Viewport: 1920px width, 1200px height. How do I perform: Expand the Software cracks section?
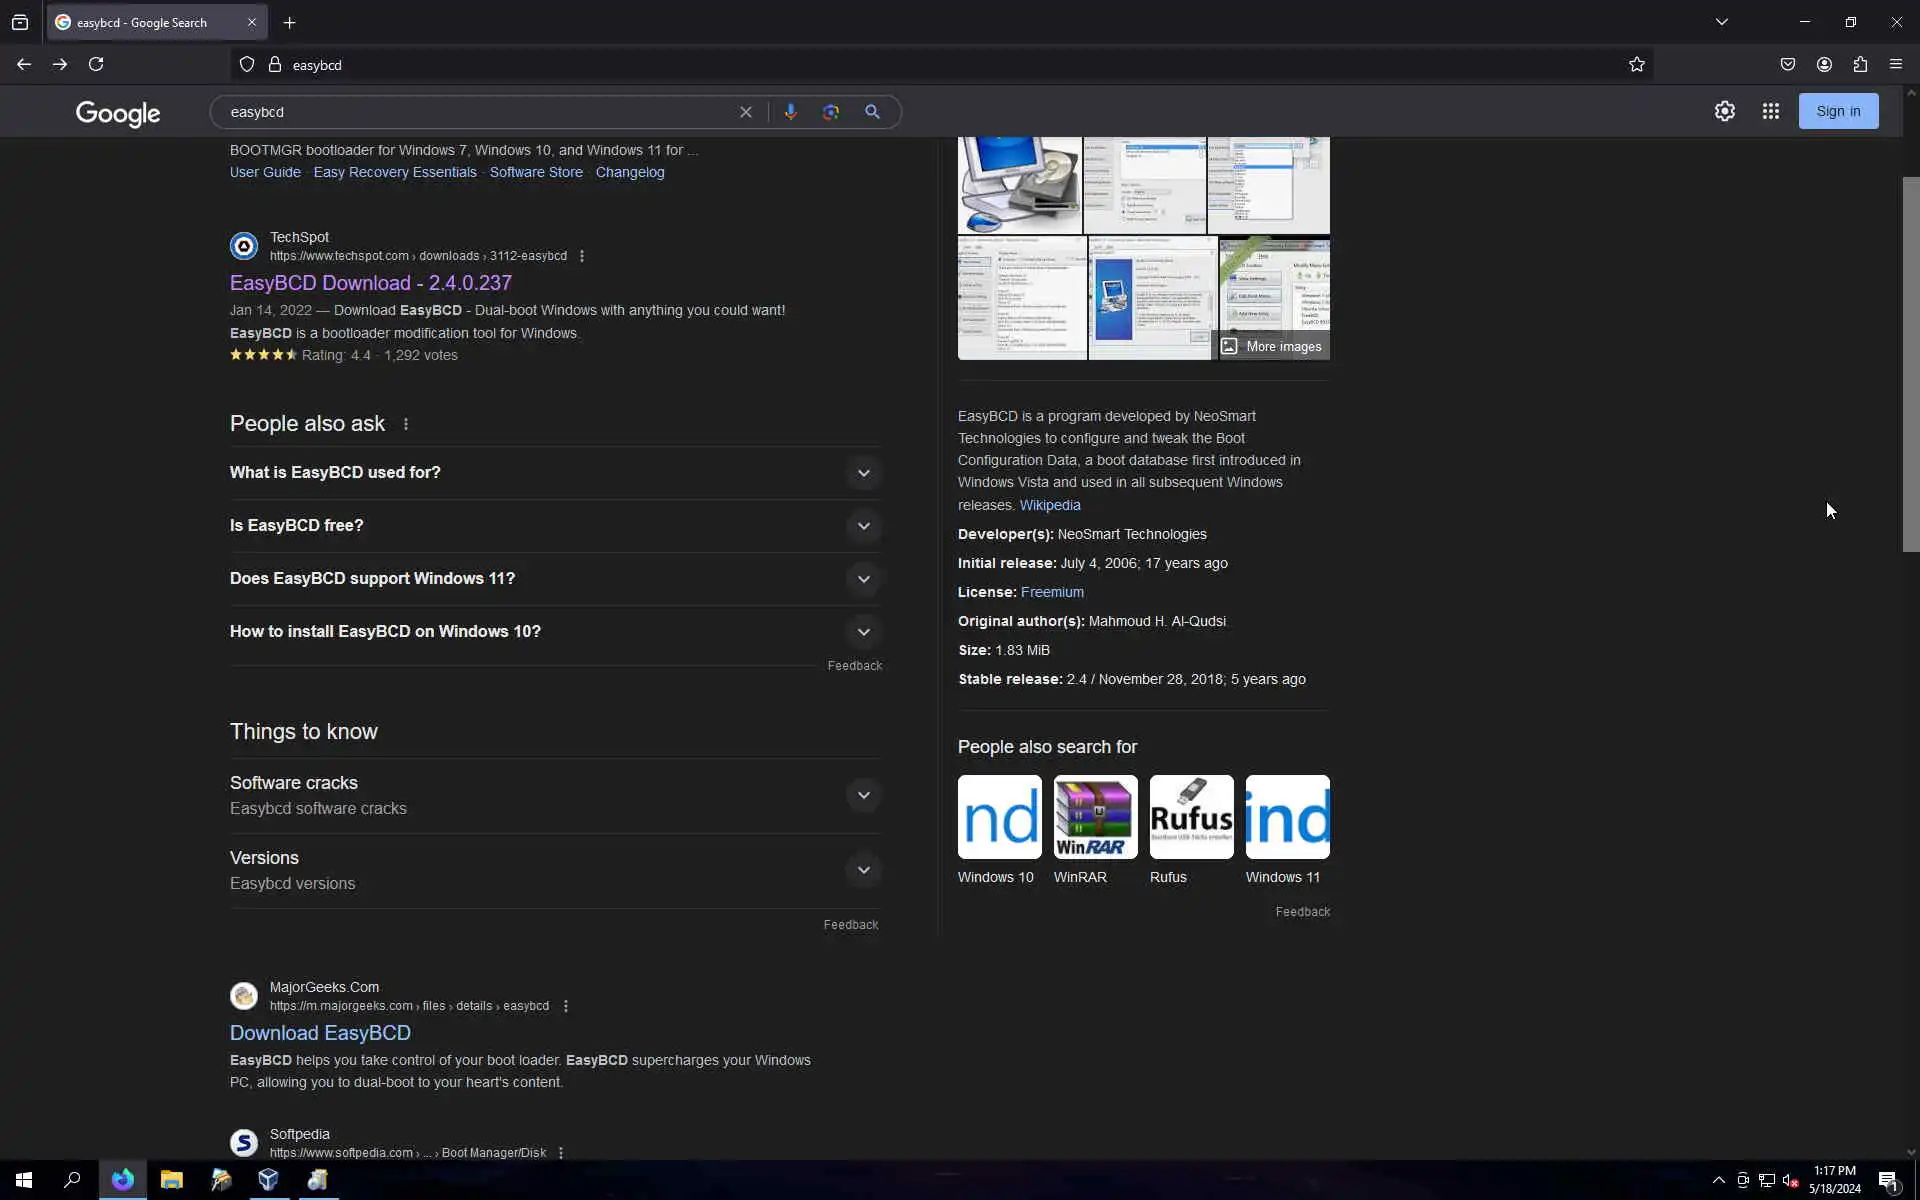pos(863,796)
